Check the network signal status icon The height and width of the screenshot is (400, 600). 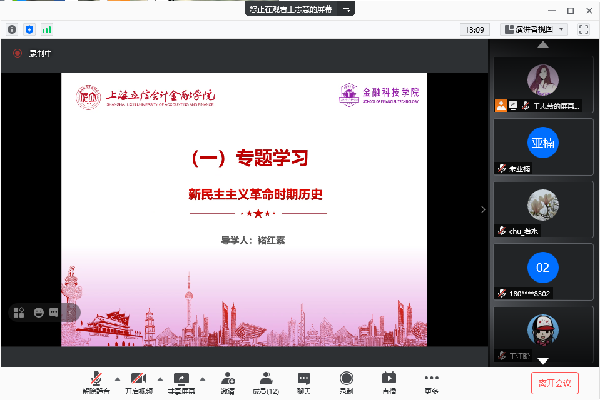(x=48, y=30)
